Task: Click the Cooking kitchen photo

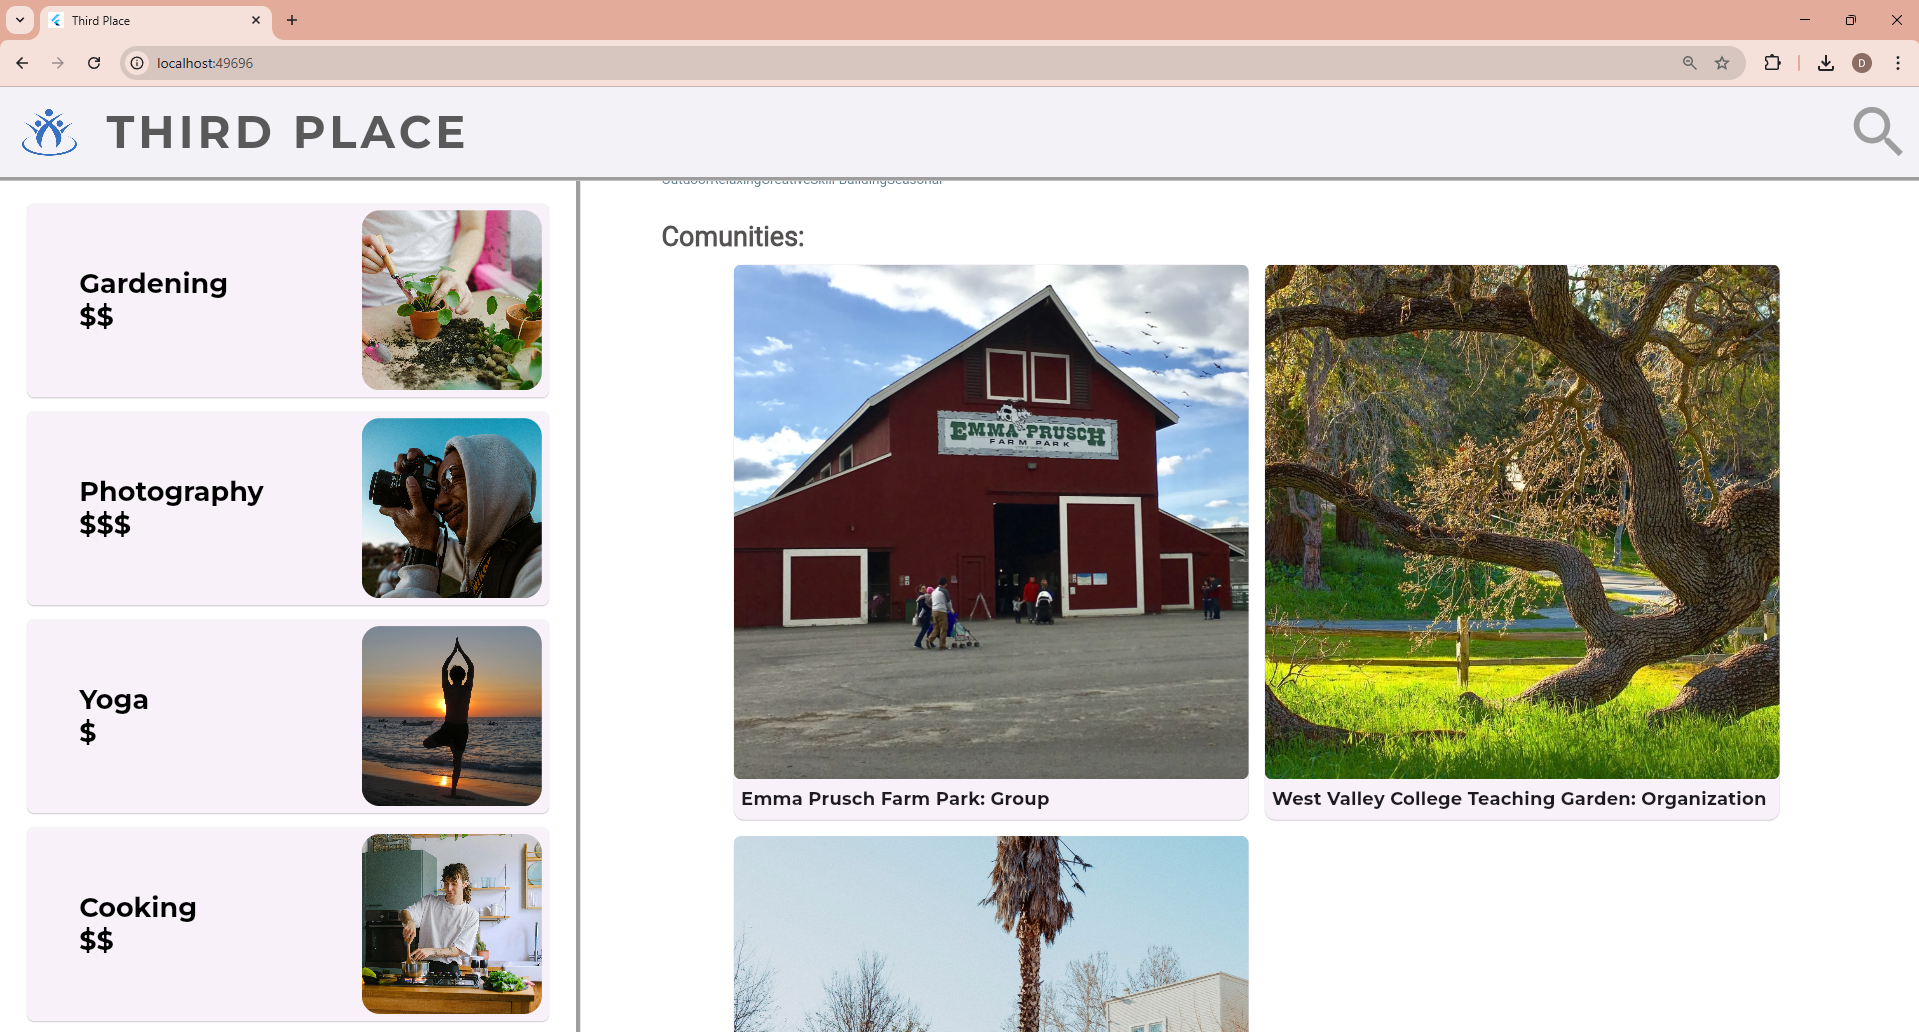Action: 452,924
